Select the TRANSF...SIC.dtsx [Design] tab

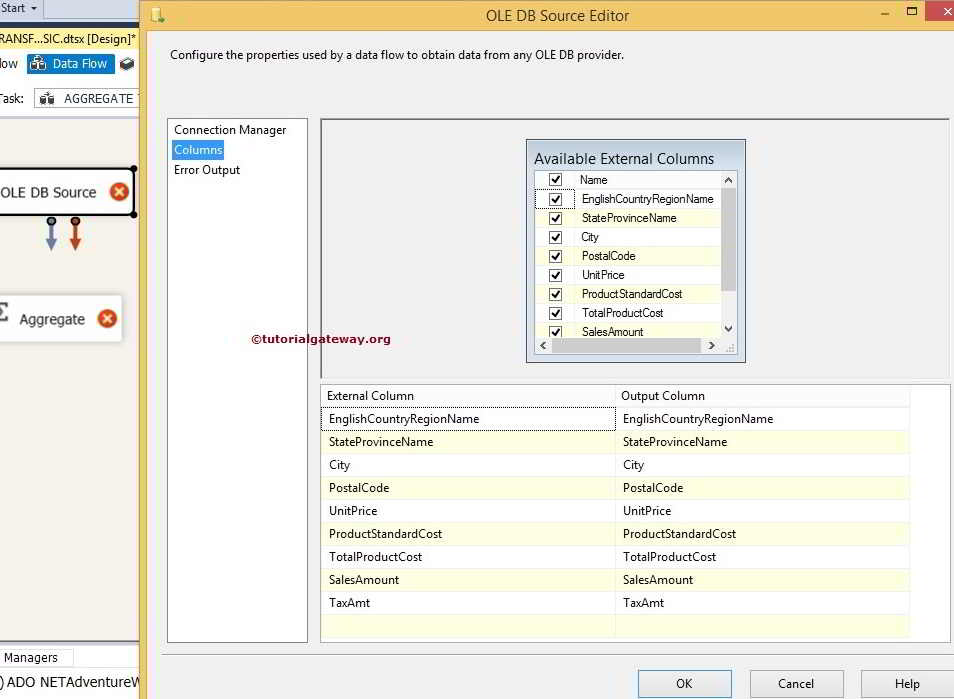tap(69, 38)
